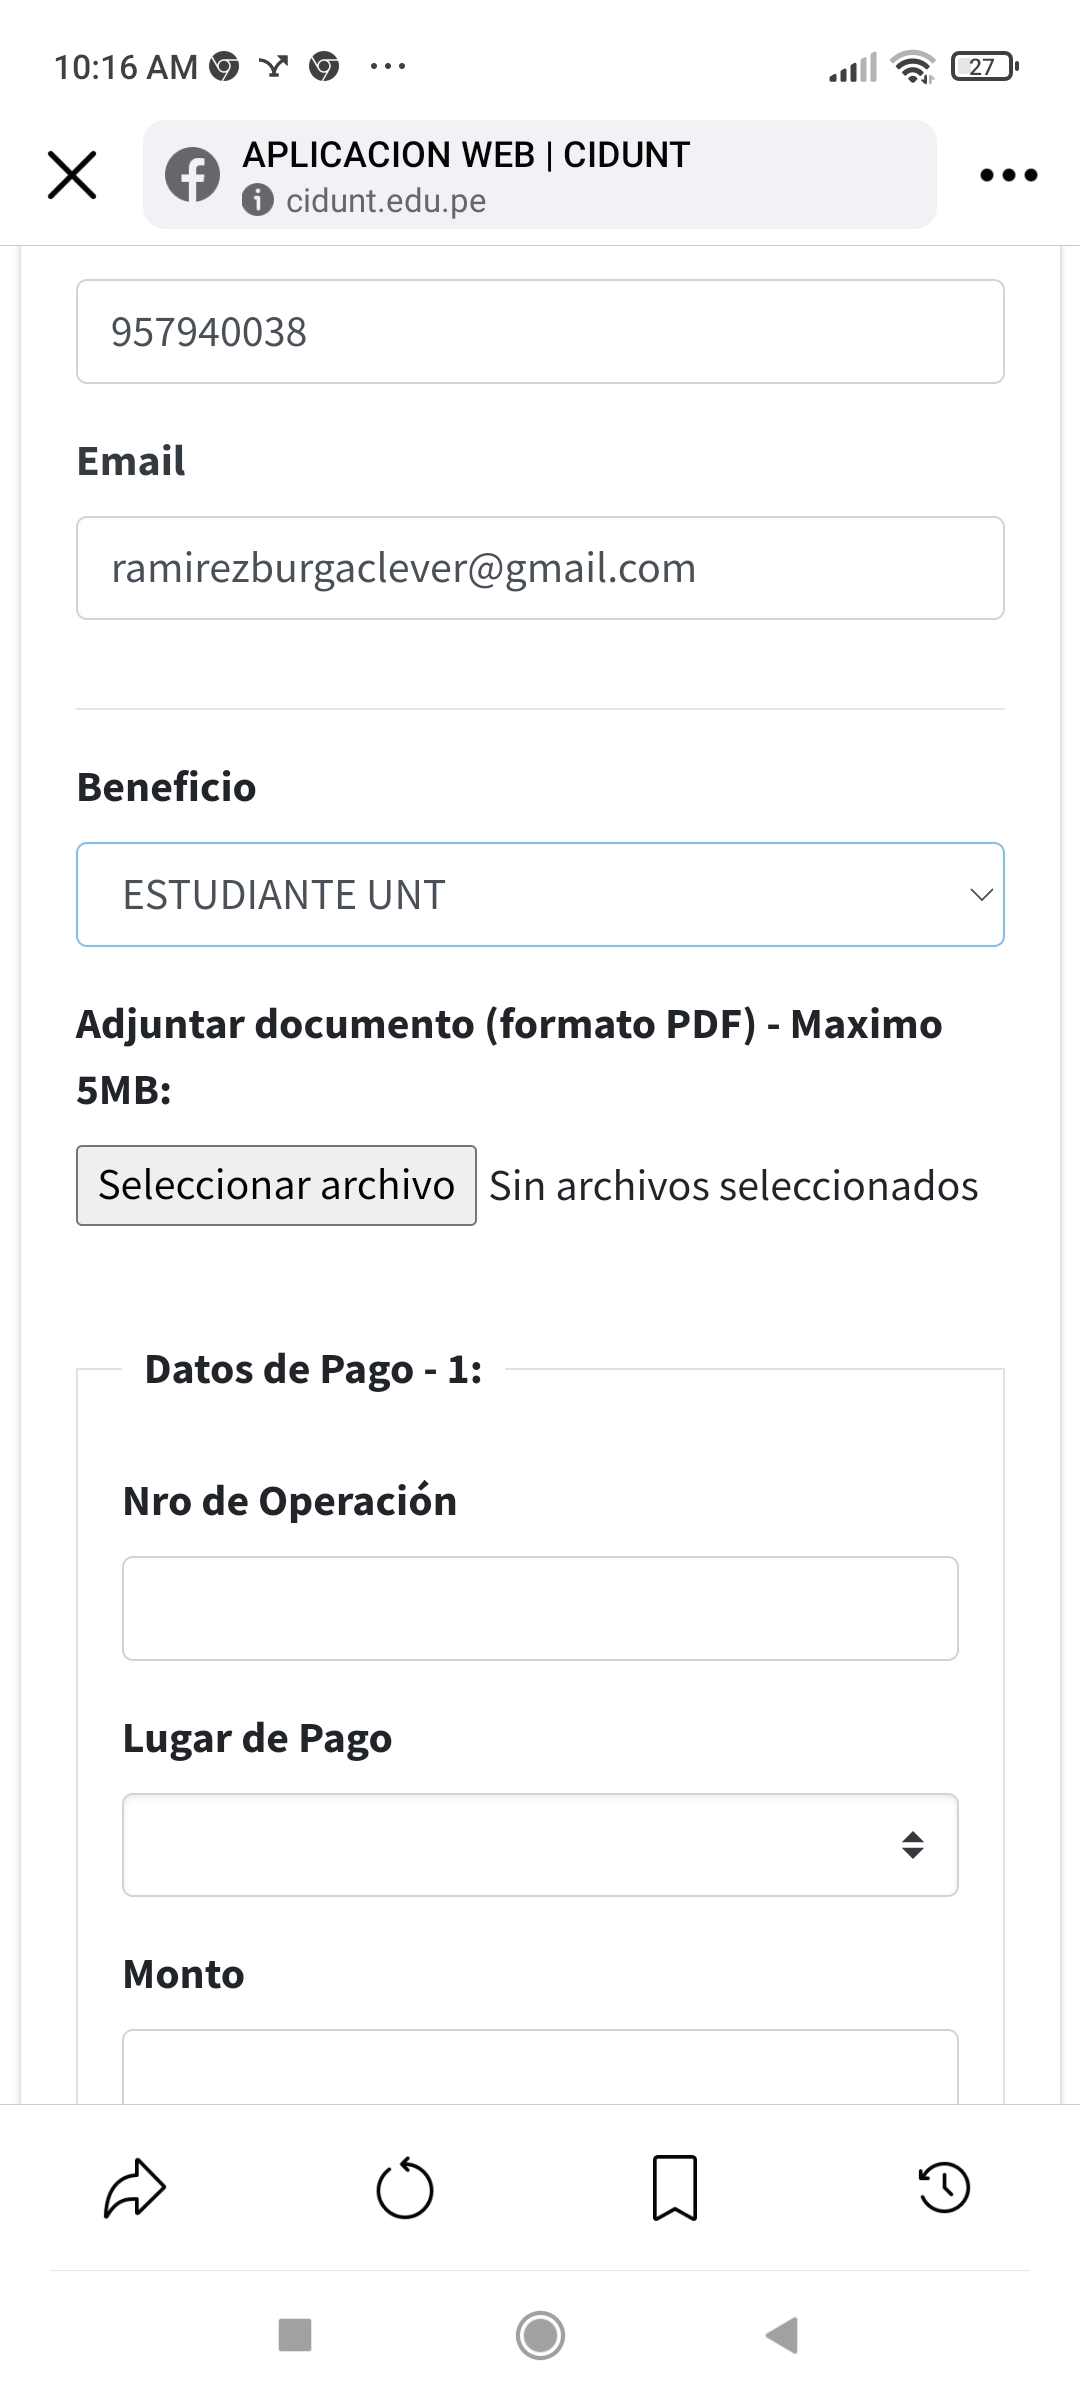
Task: Open the three-dot browser options menu
Action: pos(1008,175)
